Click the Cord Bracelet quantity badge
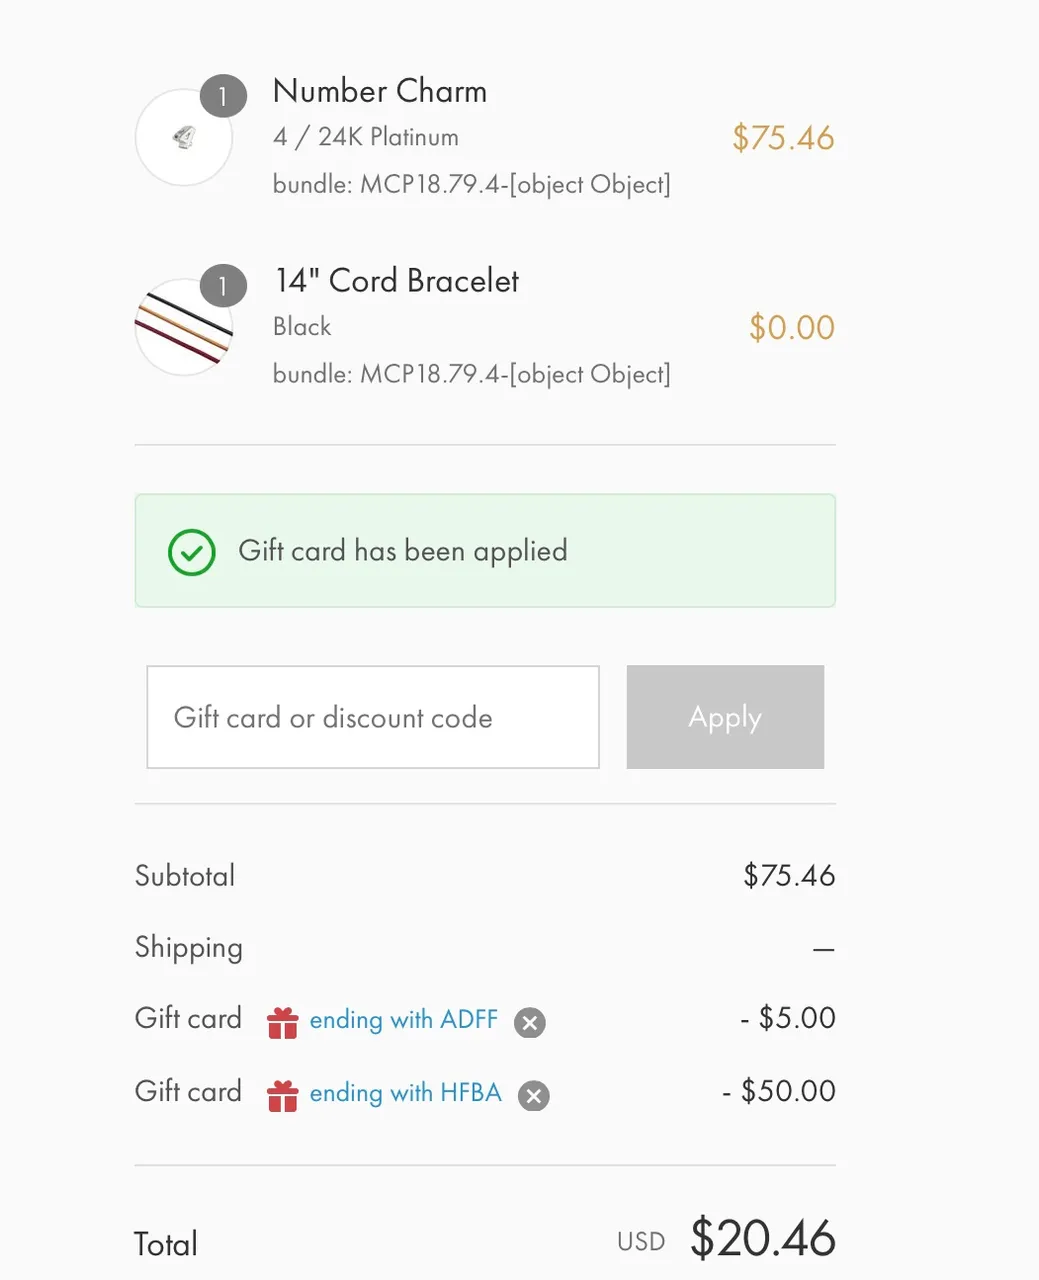Image resolution: width=1039 pixels, height=1280 pixels. coord(223,287)
